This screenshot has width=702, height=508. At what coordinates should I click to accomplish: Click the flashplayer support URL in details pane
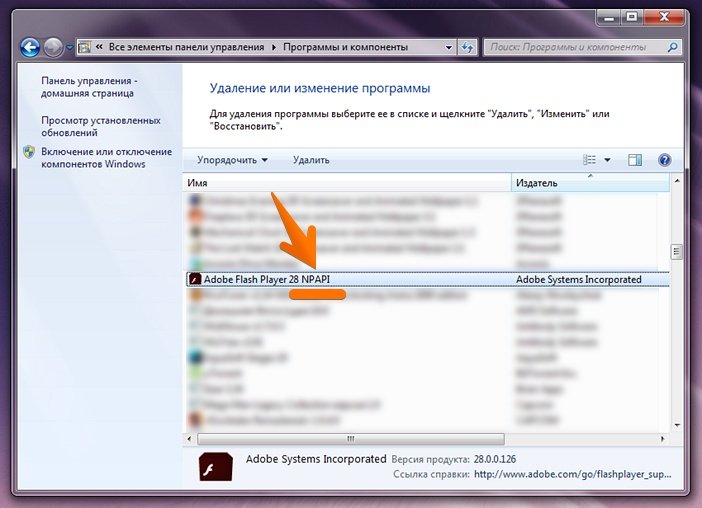point(573,474)
